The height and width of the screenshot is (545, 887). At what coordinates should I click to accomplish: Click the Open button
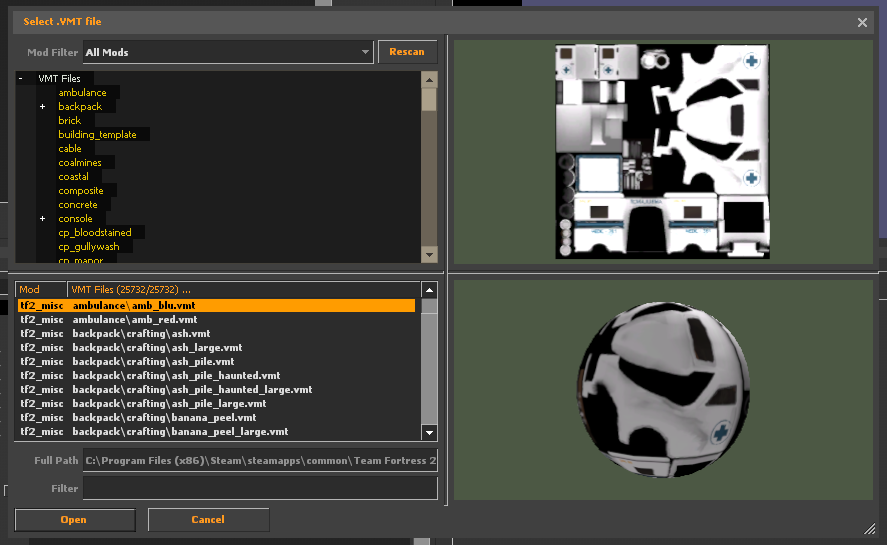75,520
